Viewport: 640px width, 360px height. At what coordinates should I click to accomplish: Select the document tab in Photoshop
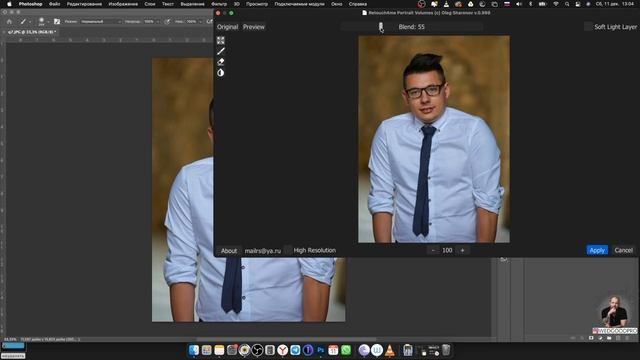tap(31, 32)
